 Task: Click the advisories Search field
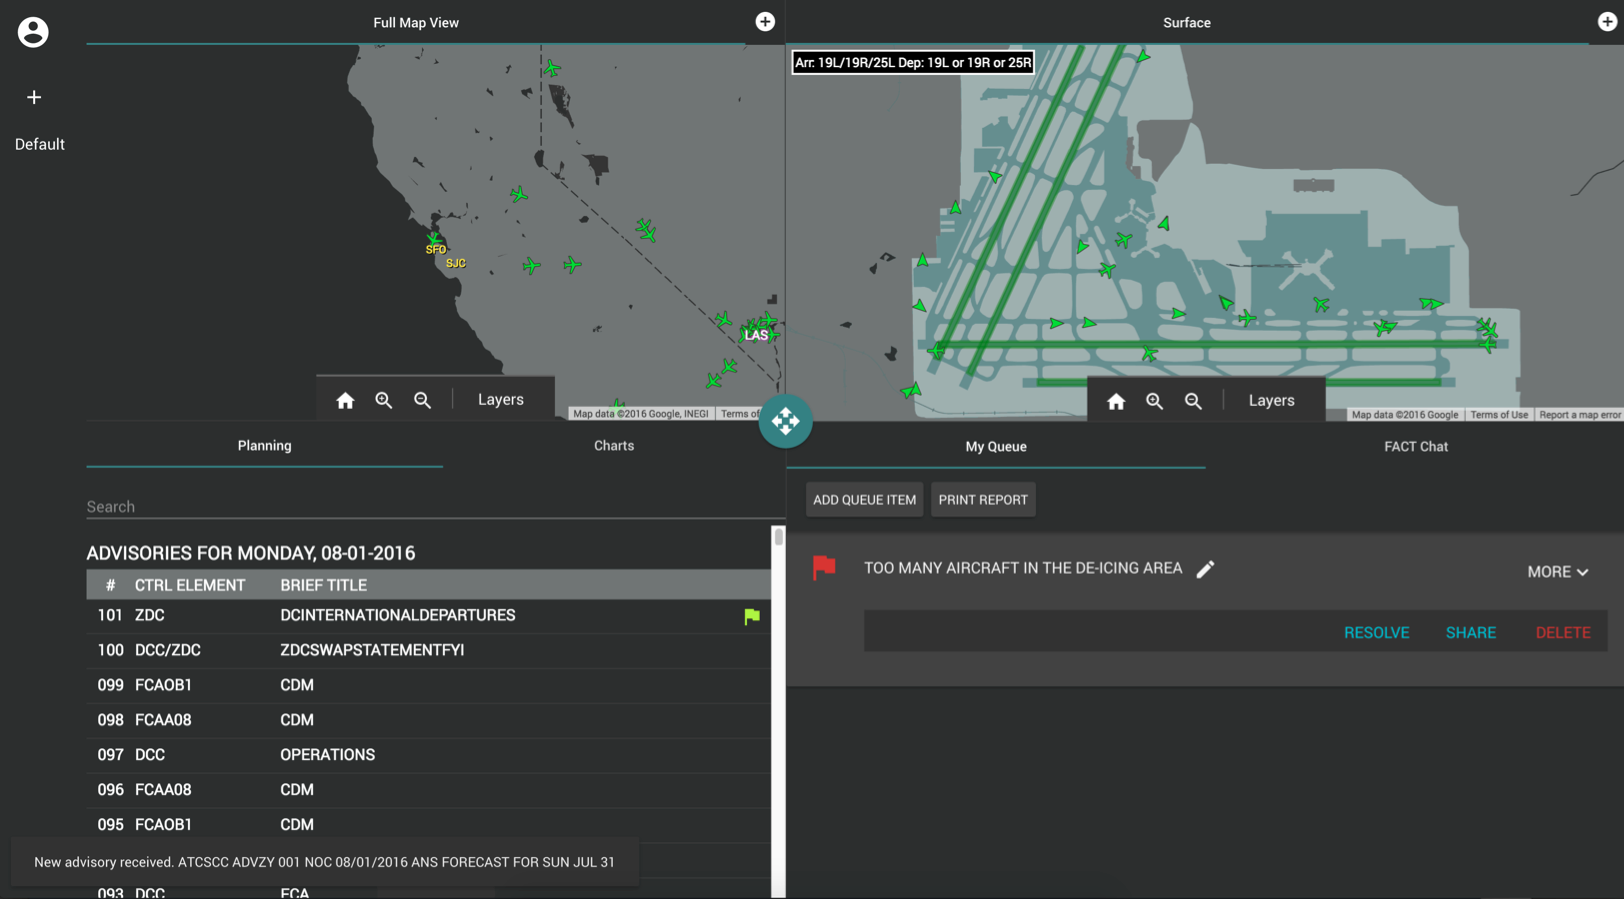(x=430, y=507)
